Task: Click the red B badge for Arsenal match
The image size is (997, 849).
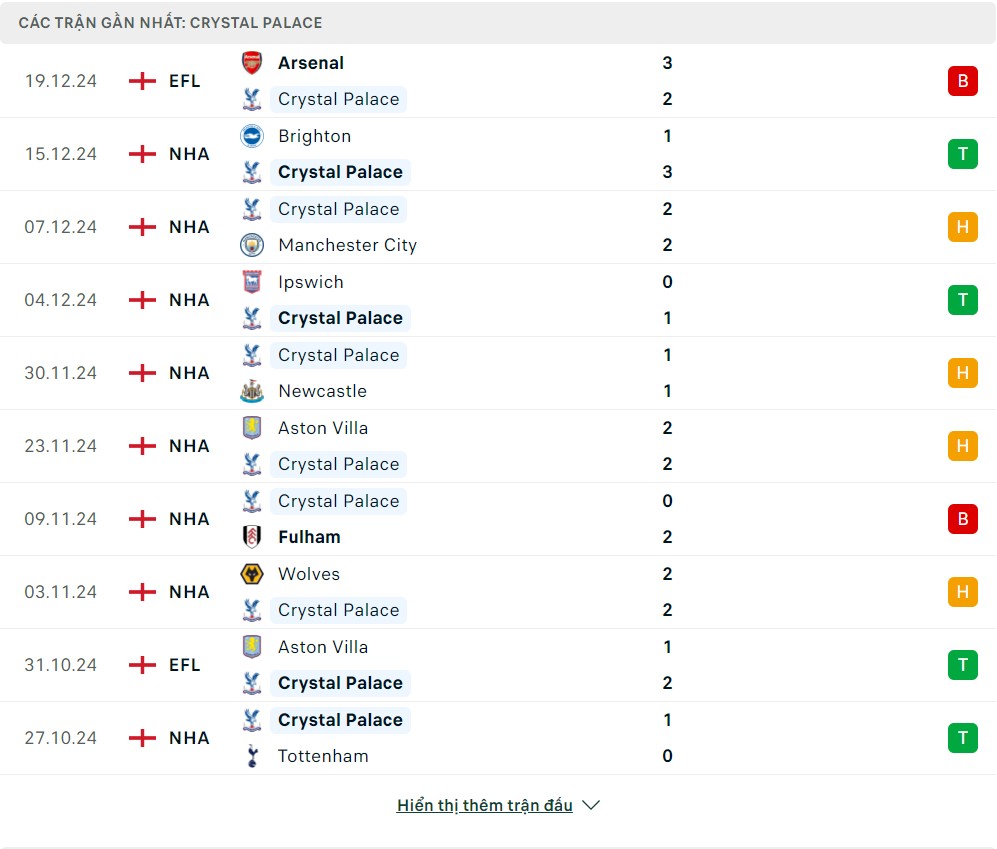Action: coord(962,81)
